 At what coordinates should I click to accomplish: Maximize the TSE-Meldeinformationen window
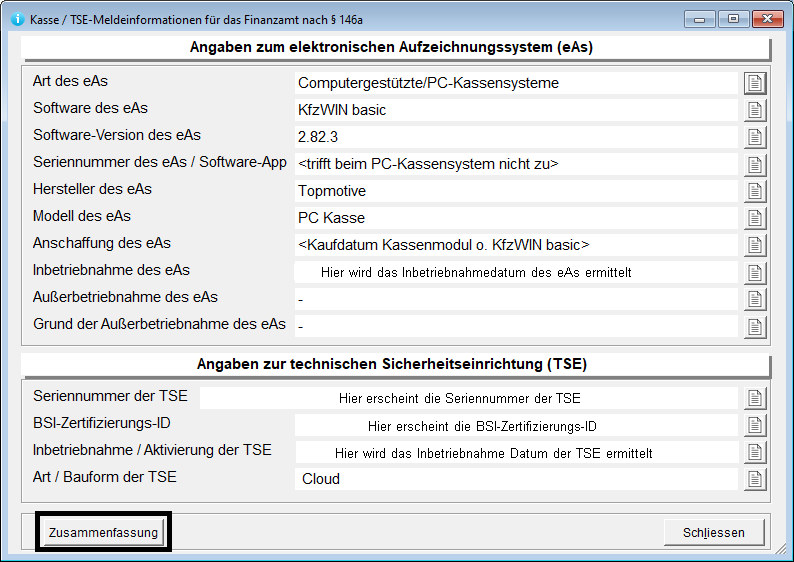[733, 19]
